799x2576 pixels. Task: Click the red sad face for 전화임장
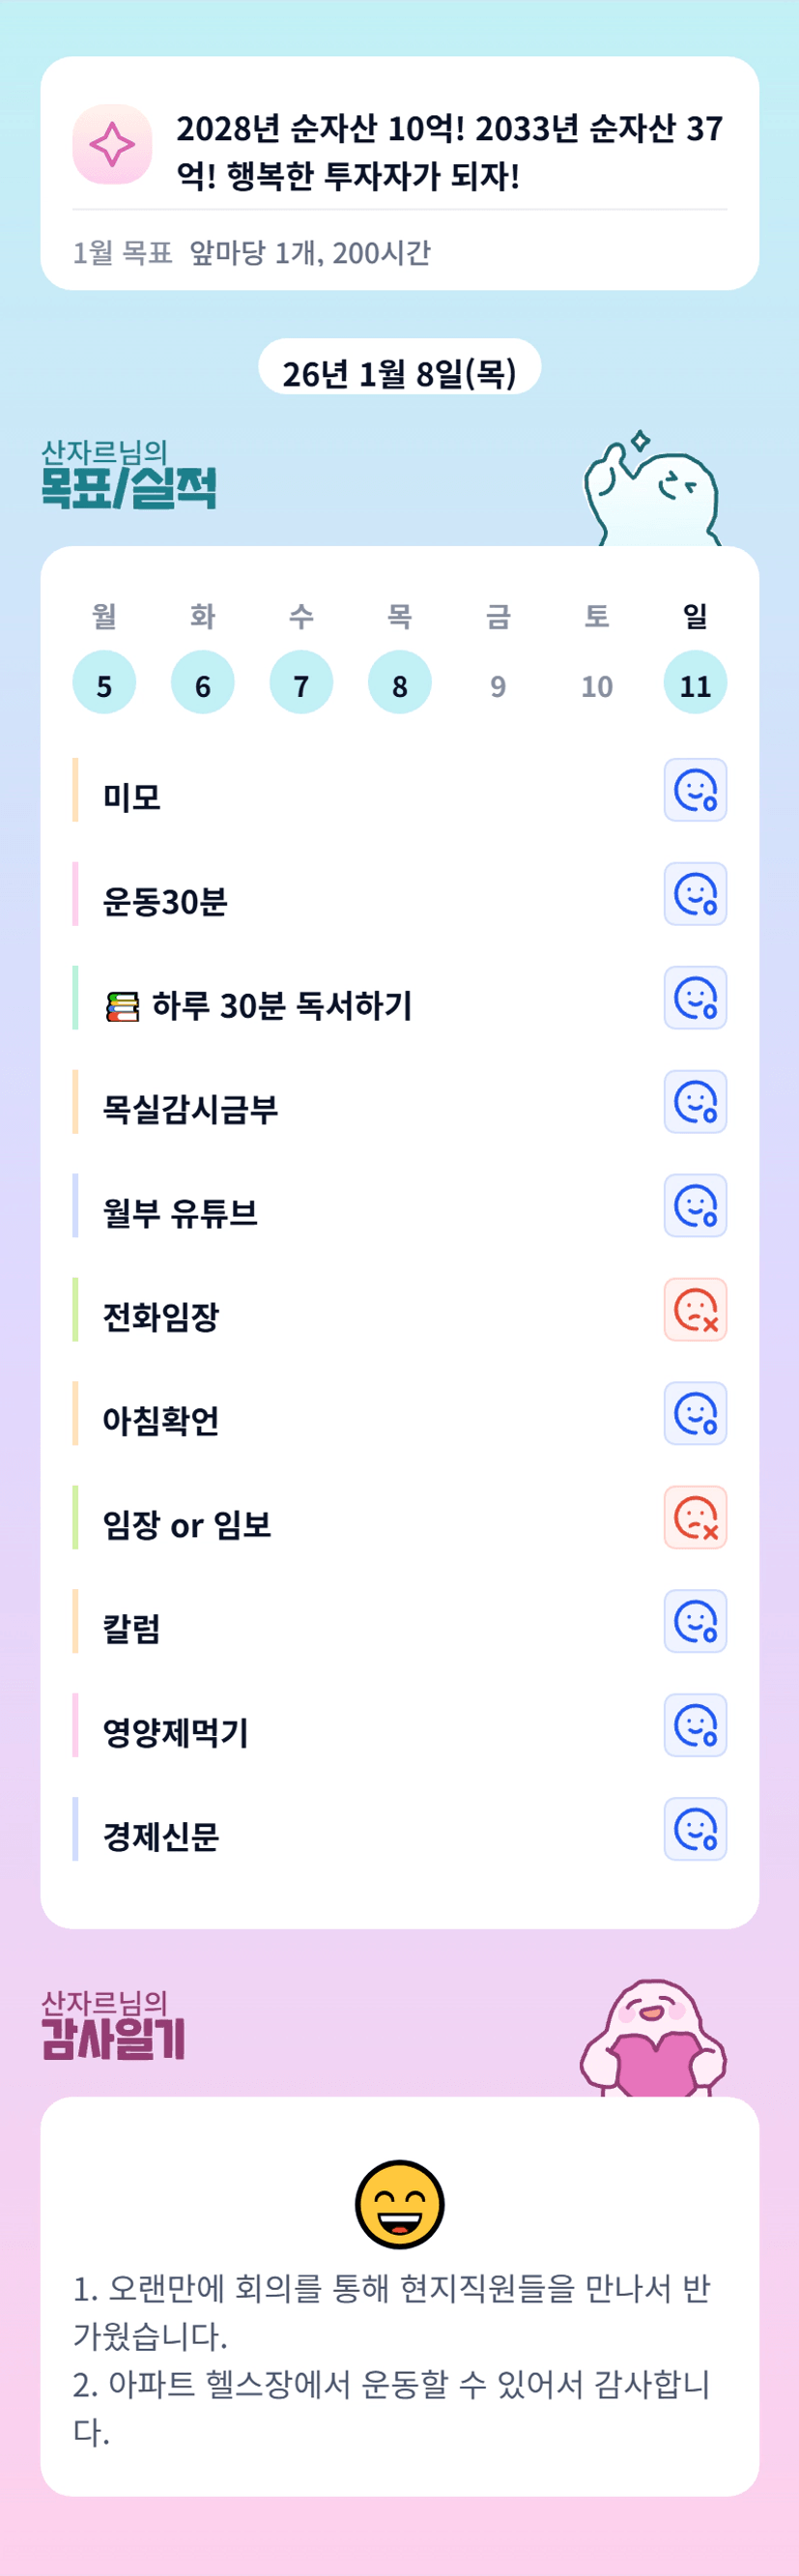pos(695,1310)
